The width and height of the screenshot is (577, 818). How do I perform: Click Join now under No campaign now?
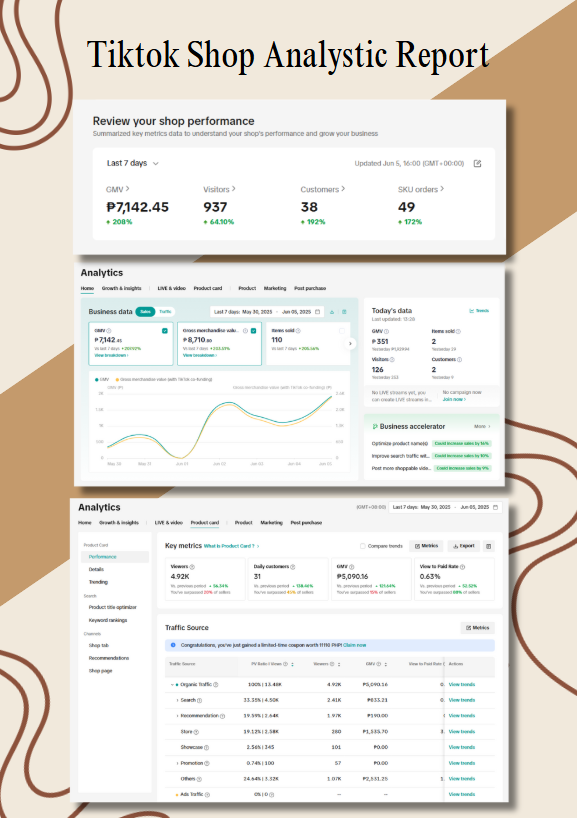[x=454, y=399]
